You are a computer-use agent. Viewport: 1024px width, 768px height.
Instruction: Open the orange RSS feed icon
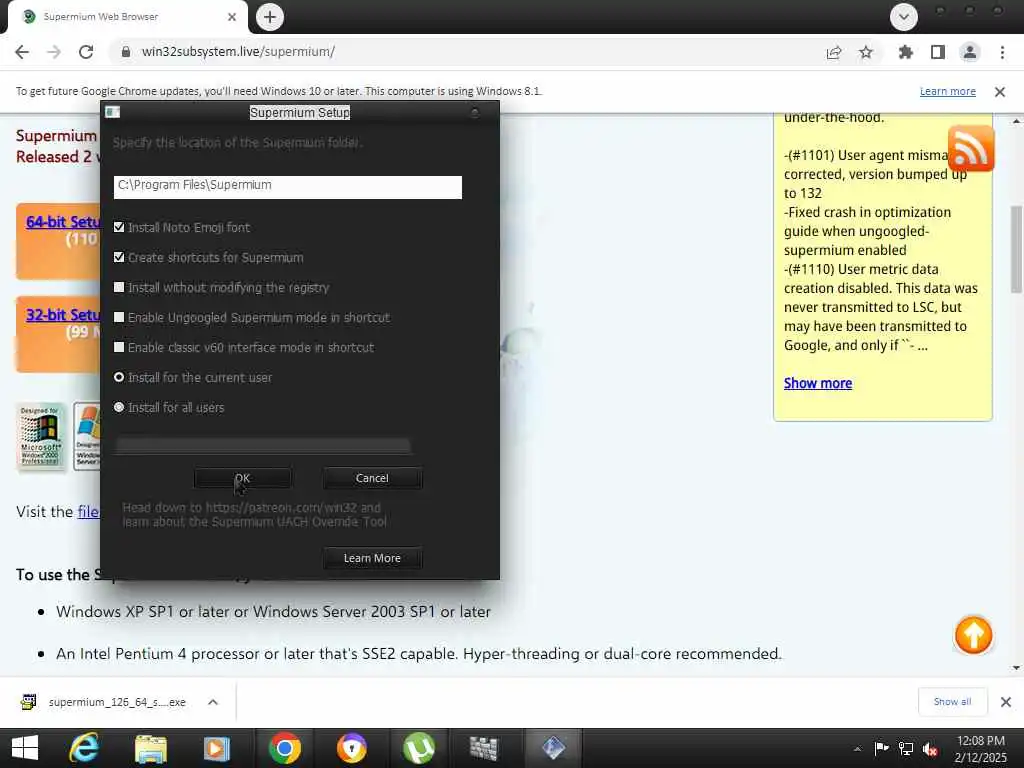coord(971,148)
